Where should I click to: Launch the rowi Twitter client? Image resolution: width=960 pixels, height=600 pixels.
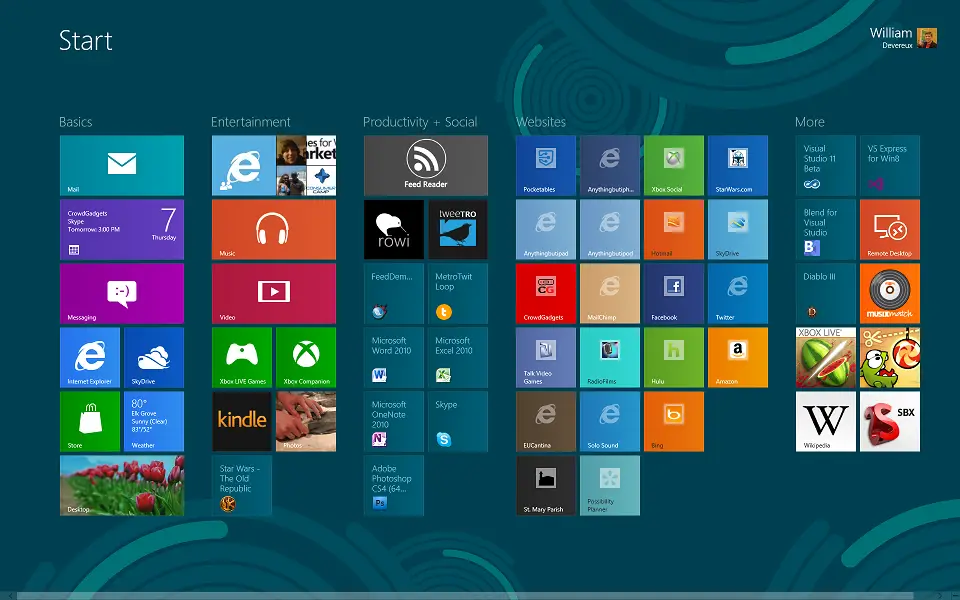(394, 230)
